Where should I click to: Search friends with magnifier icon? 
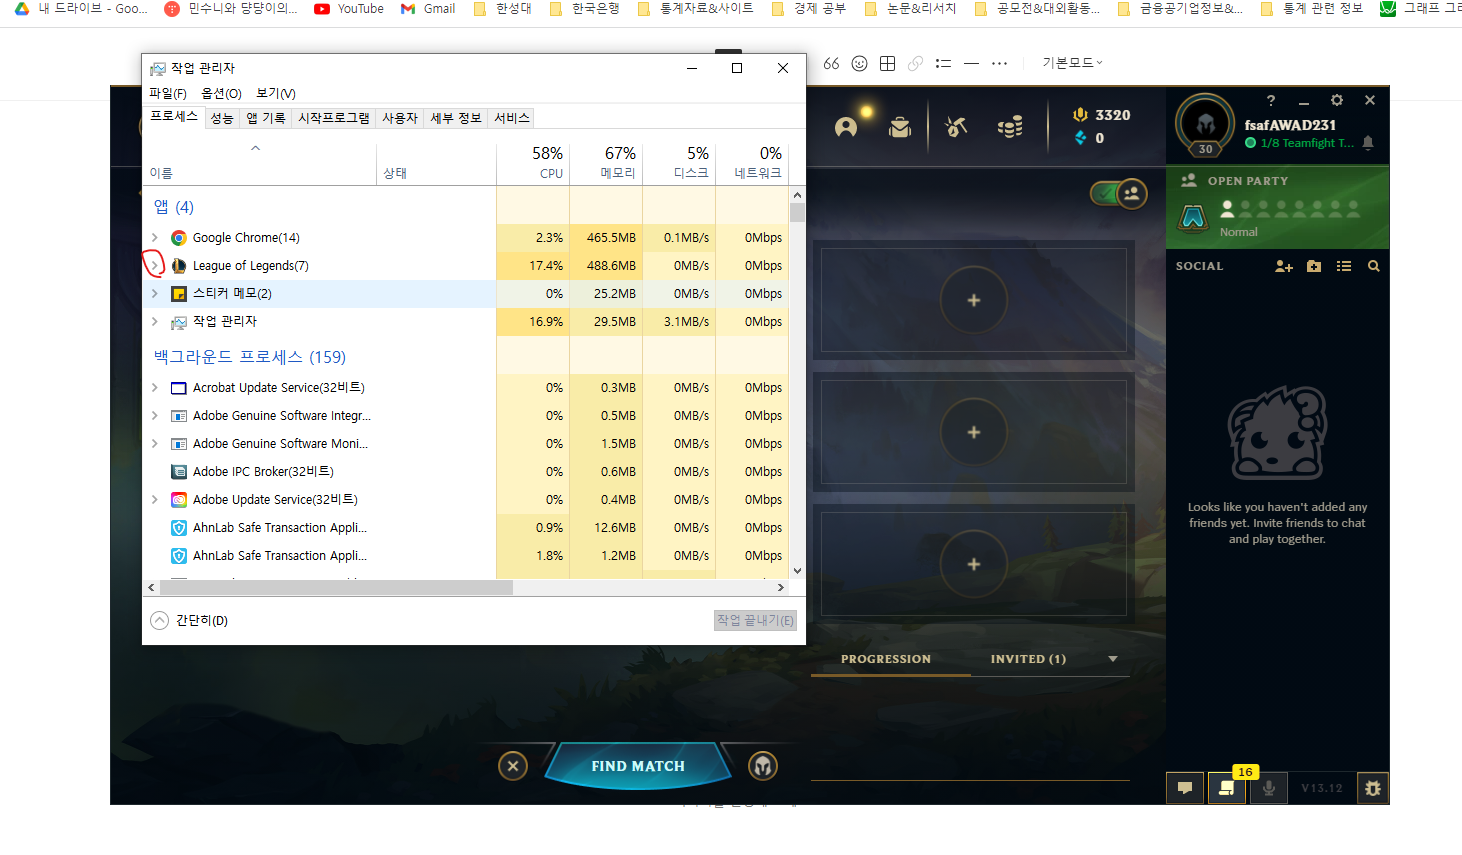click(x=1374, y=266)
